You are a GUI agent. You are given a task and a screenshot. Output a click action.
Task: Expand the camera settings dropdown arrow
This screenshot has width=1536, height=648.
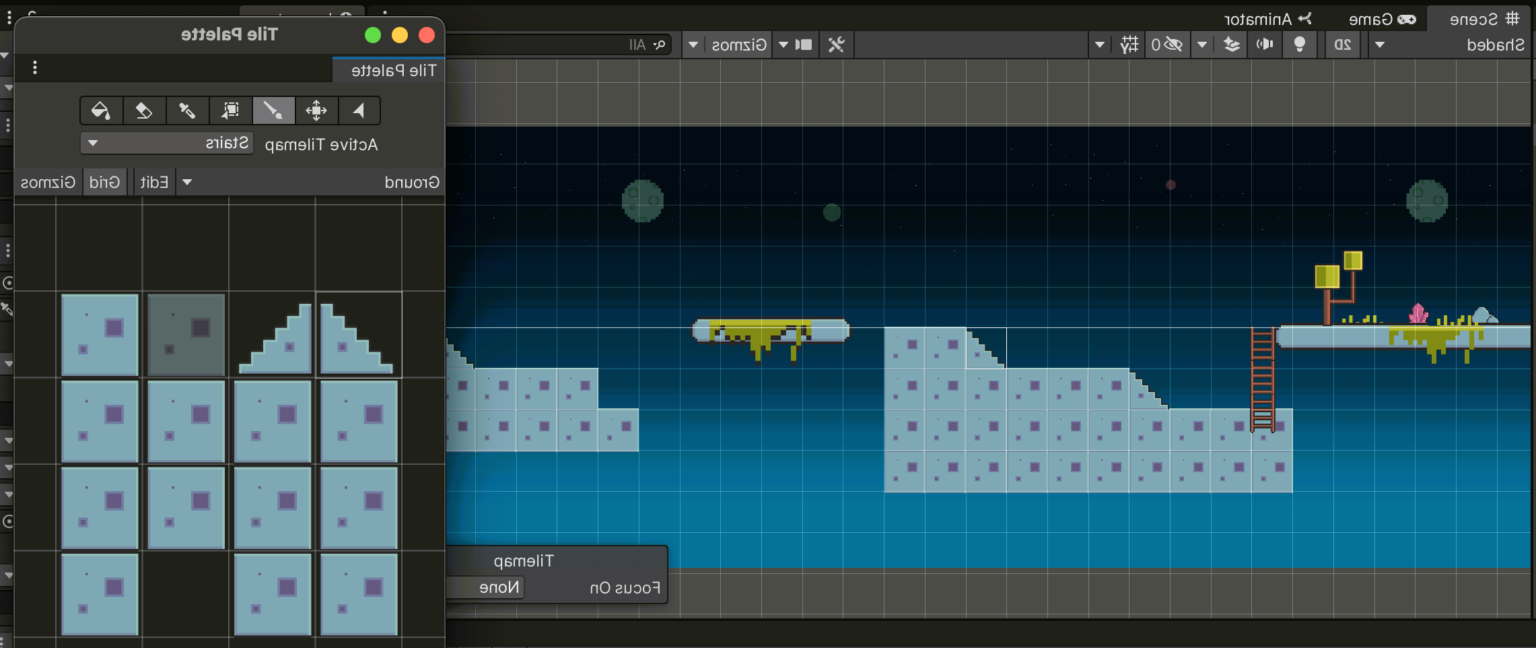pos(783,44)
